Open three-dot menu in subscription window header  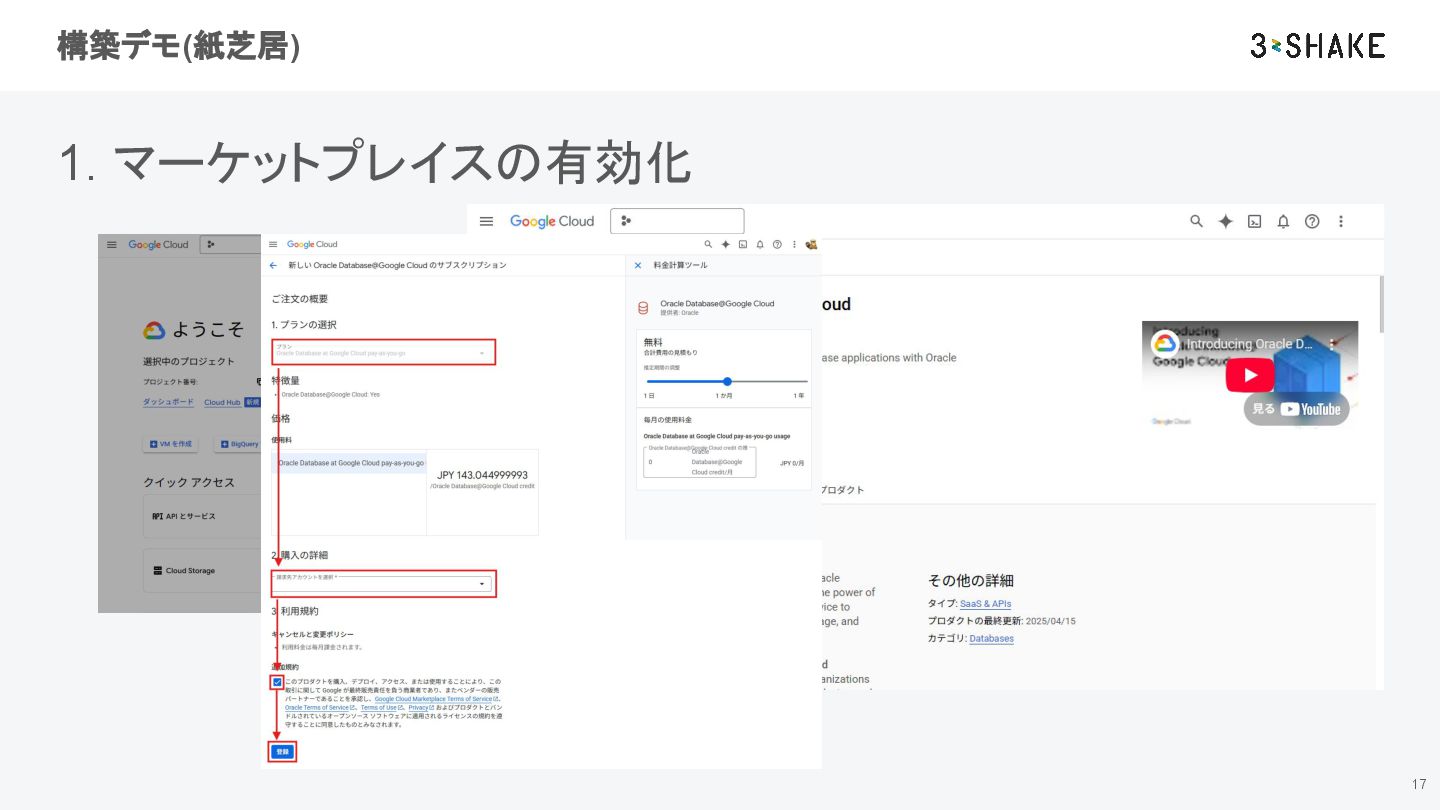pyautogui.click(x=794, y=244)
